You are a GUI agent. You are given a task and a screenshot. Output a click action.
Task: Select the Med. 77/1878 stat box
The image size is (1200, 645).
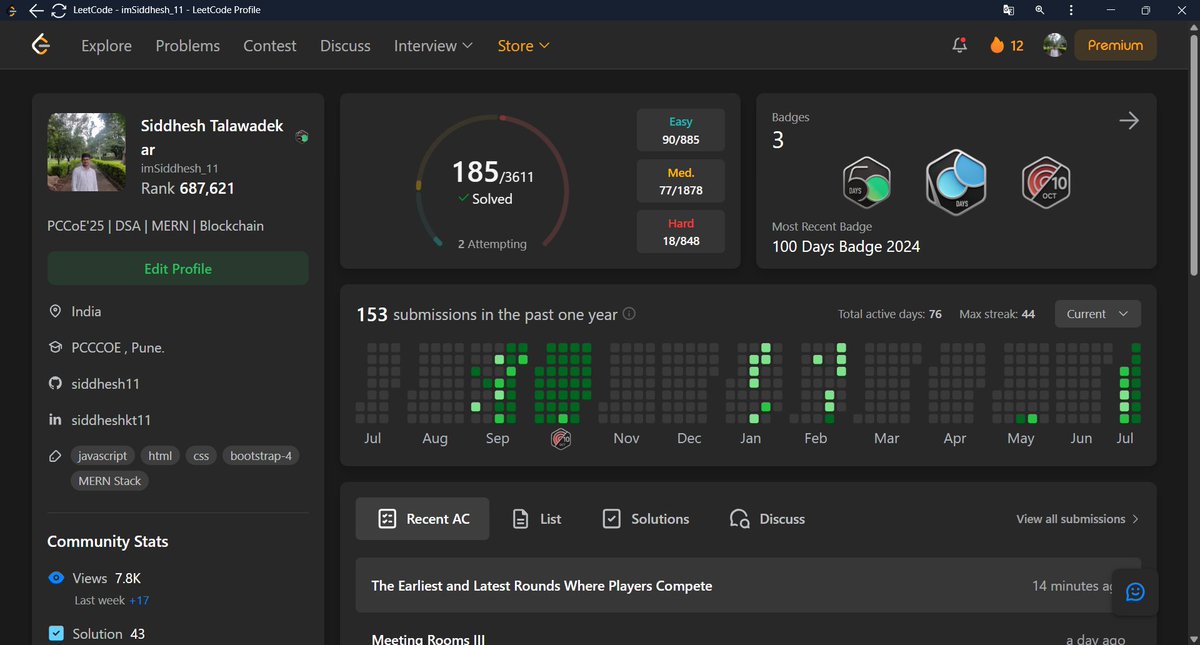pyautogui.click(x=681, y=182)
